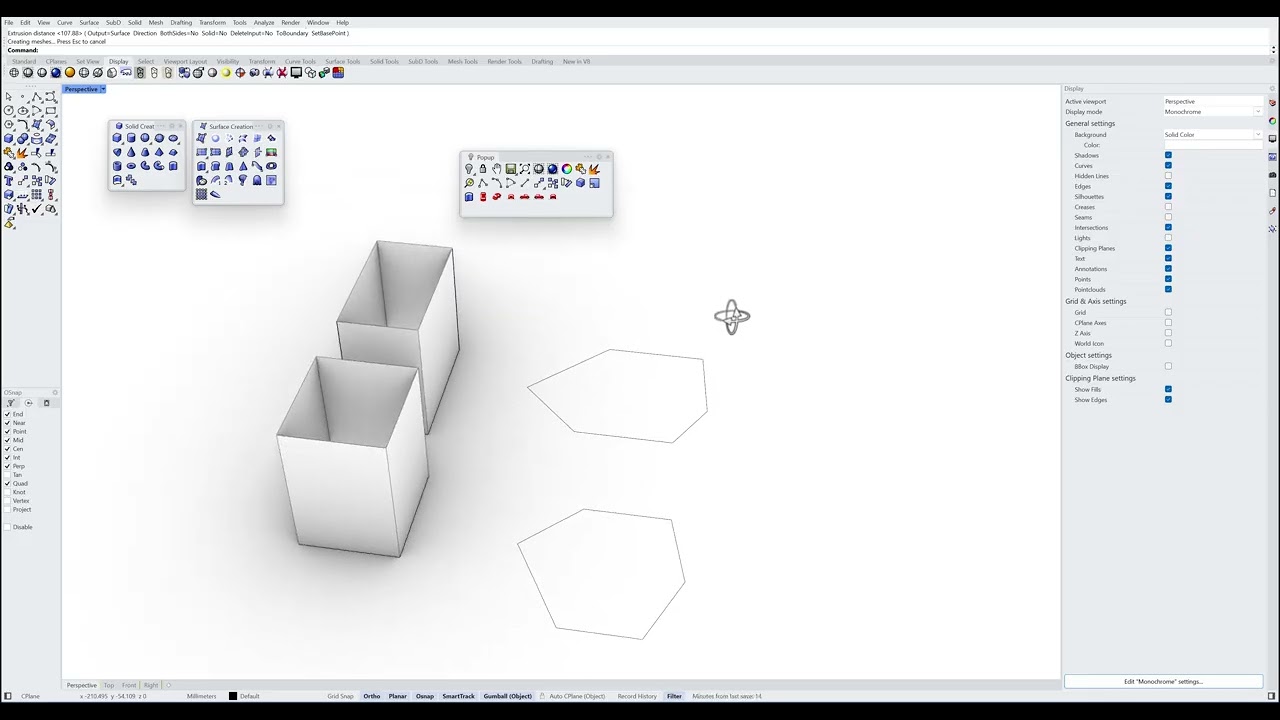The image size is (1280, 720).
Task: Click the red X icon in Display toolbar
Action: (x=282, y=73)
